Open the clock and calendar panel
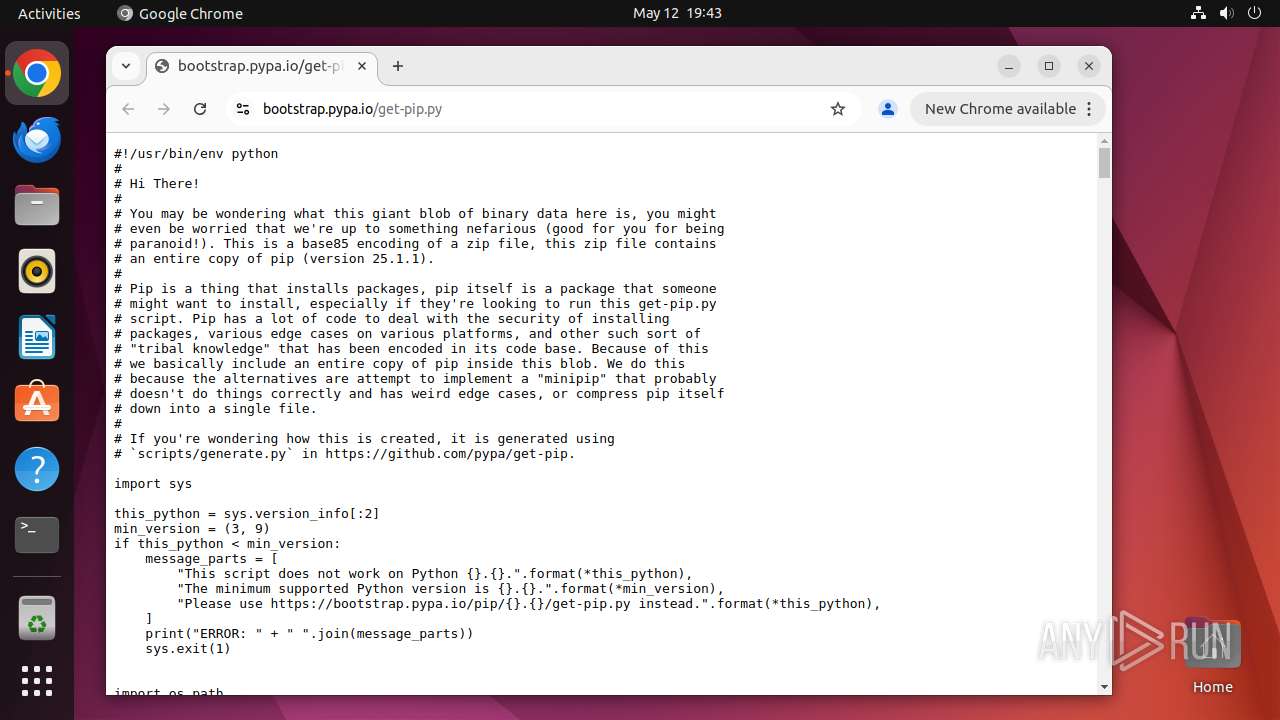Viewport: 1280px width, 720px height. pos(677,13)
